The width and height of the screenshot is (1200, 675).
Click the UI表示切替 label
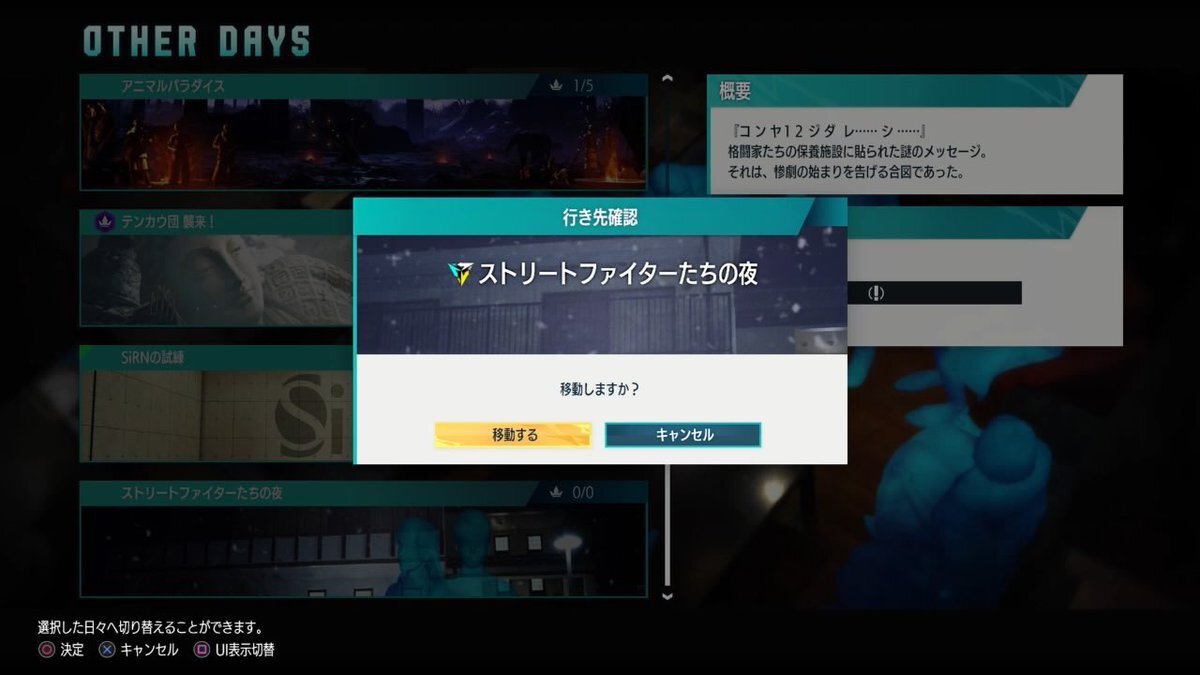[x=244, y=650]
